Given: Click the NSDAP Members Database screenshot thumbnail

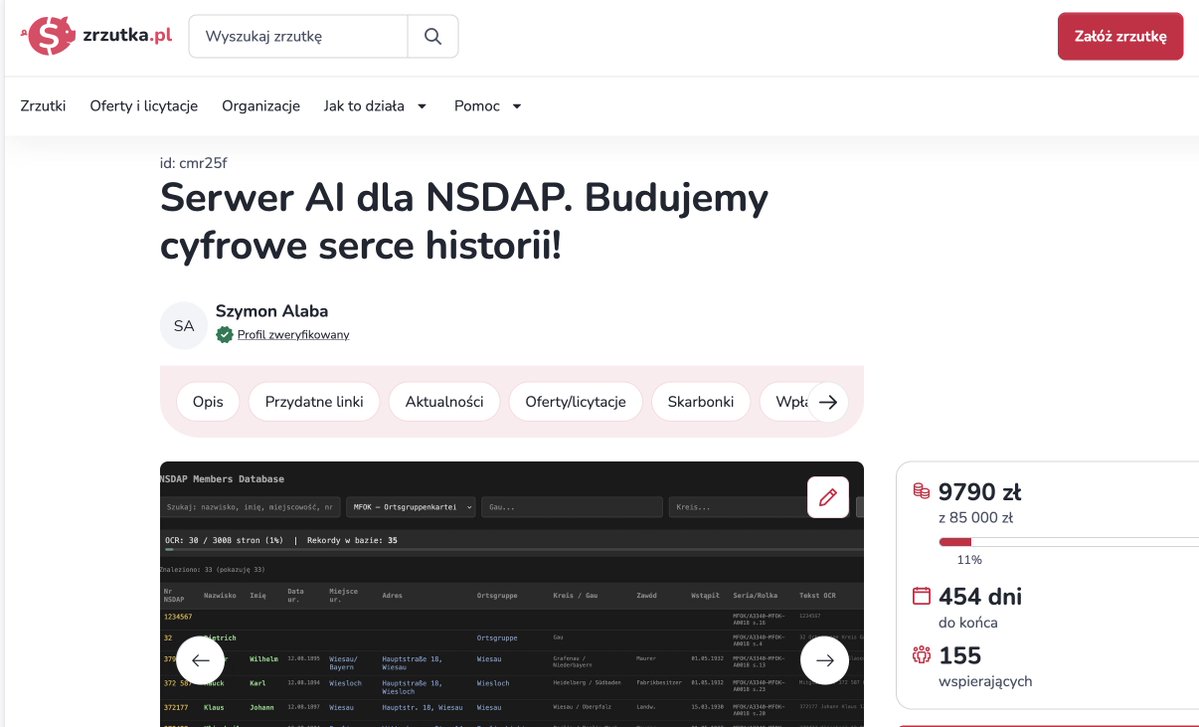Looking at the screenshot, I should [512, 594].
